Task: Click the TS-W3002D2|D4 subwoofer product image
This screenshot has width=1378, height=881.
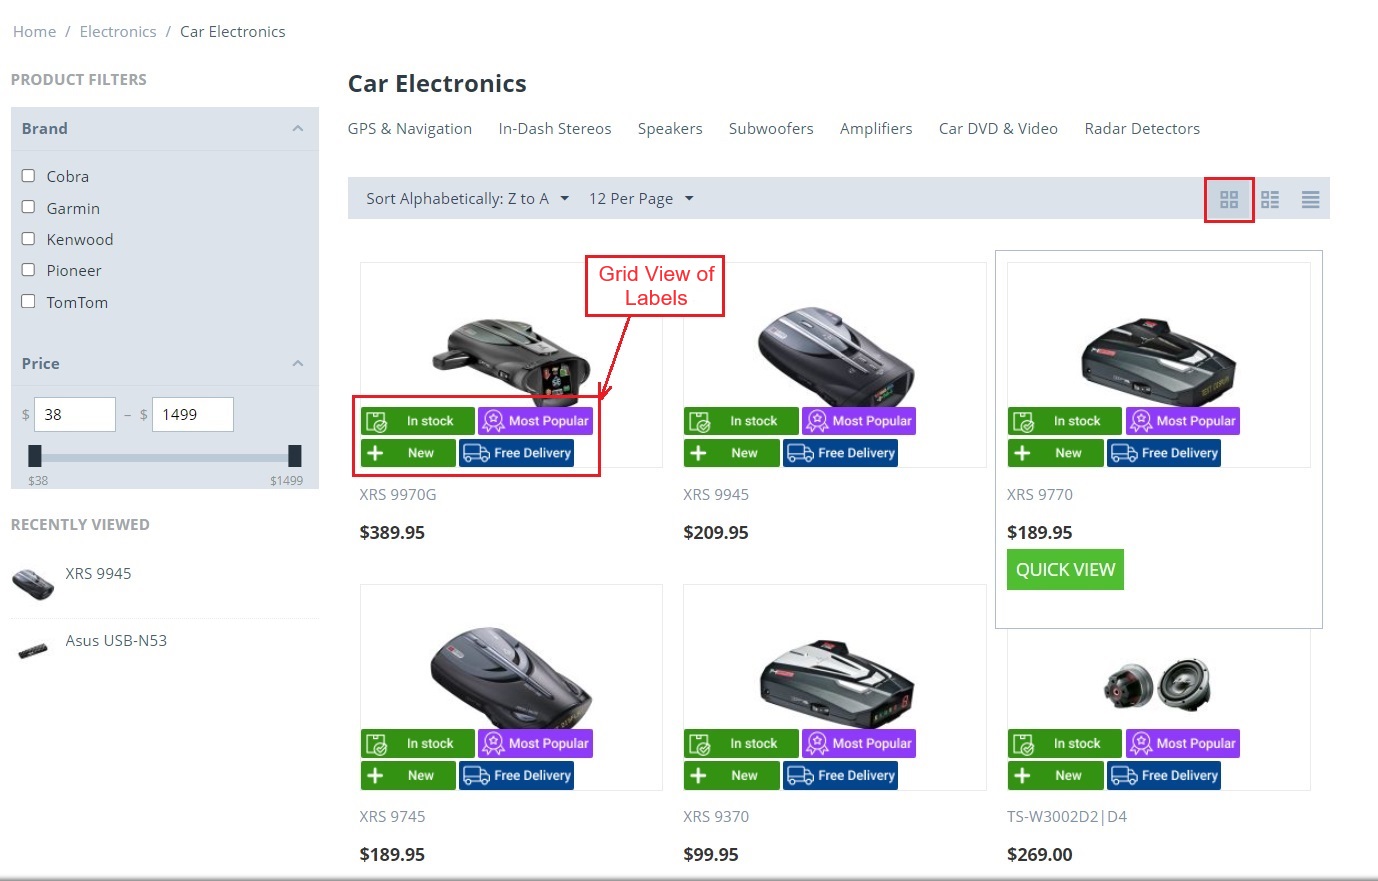Action: coord(1158,685)
